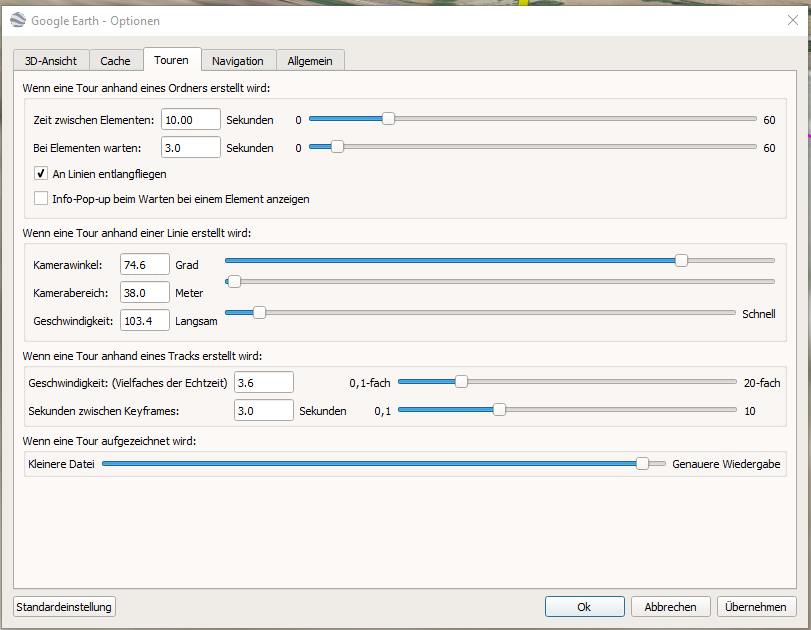
Task: Click the Bei Elementen warten slider handle
Action: (337, 147)
